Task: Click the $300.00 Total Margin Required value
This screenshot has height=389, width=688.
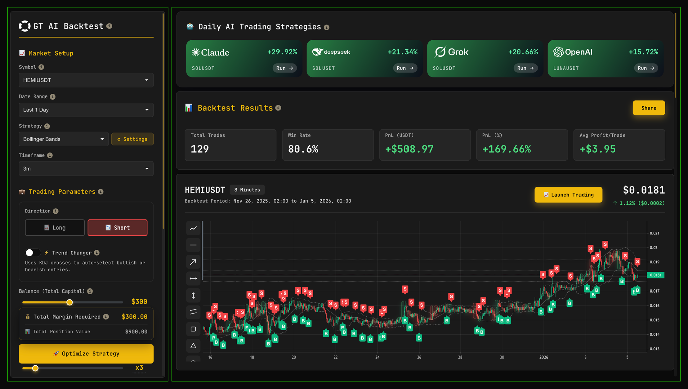Action: tap(134, 317)
